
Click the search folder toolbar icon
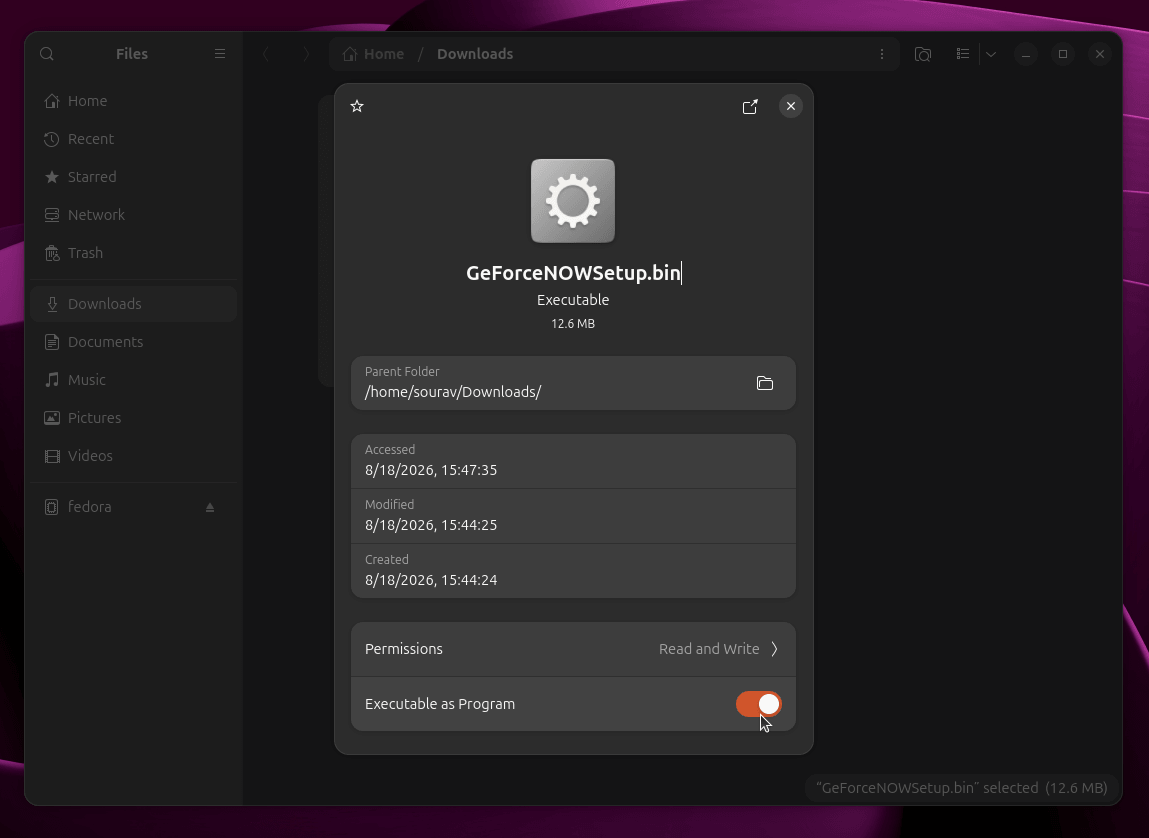pyautogui.click(x=923, y=54)
